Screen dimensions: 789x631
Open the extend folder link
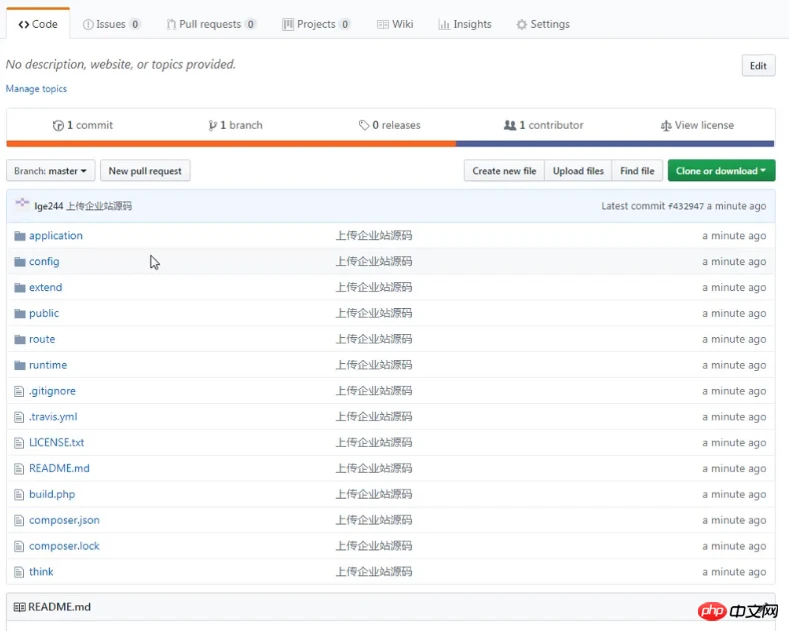click(x=46, y=288)
